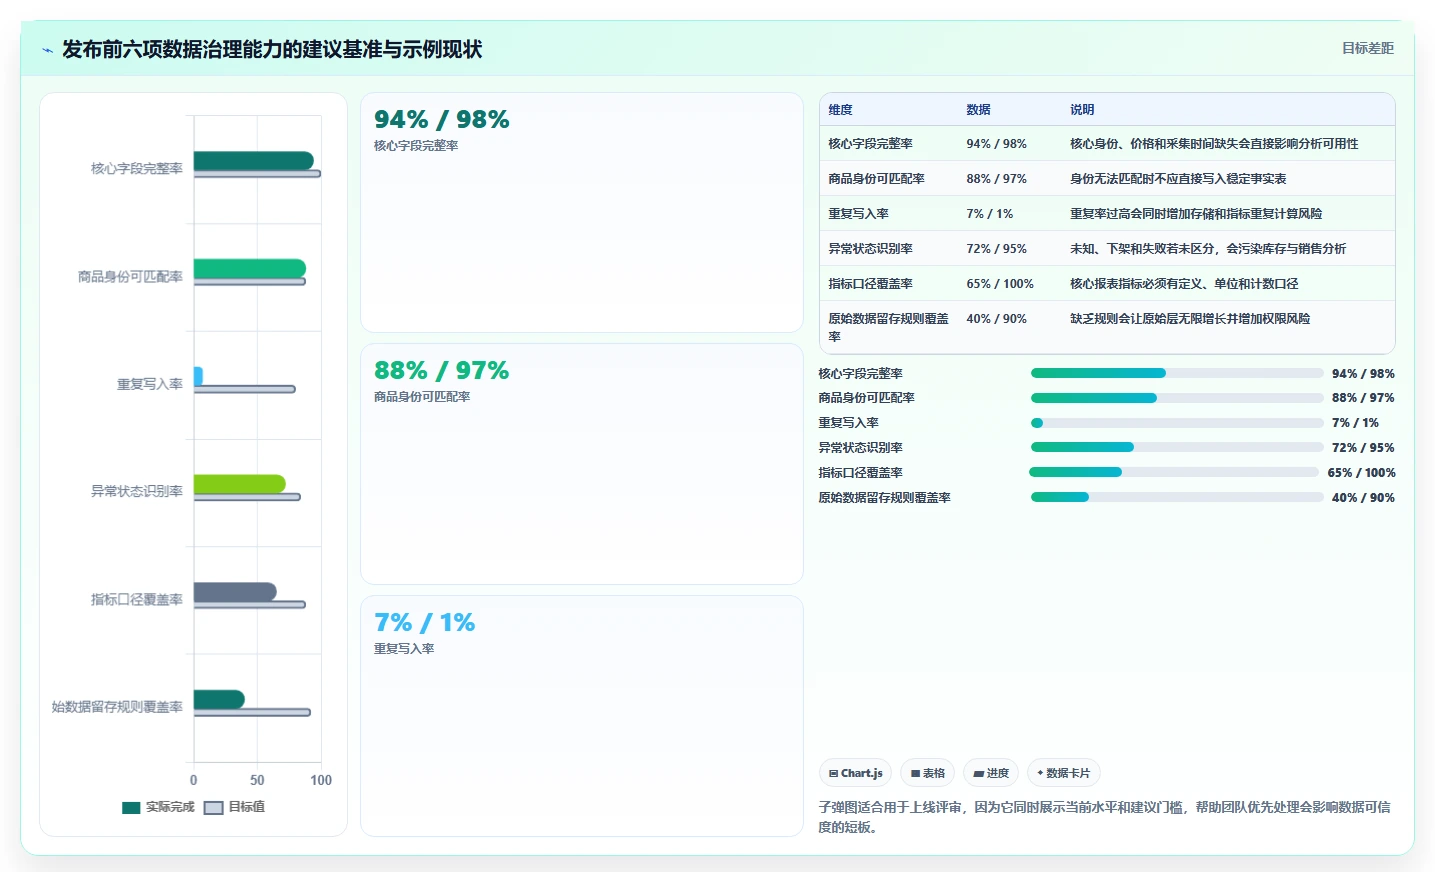1435x872 pixels.
Task: Click the green 商品身份可匹配率 actual bar in chart
Action: point(249,268)
